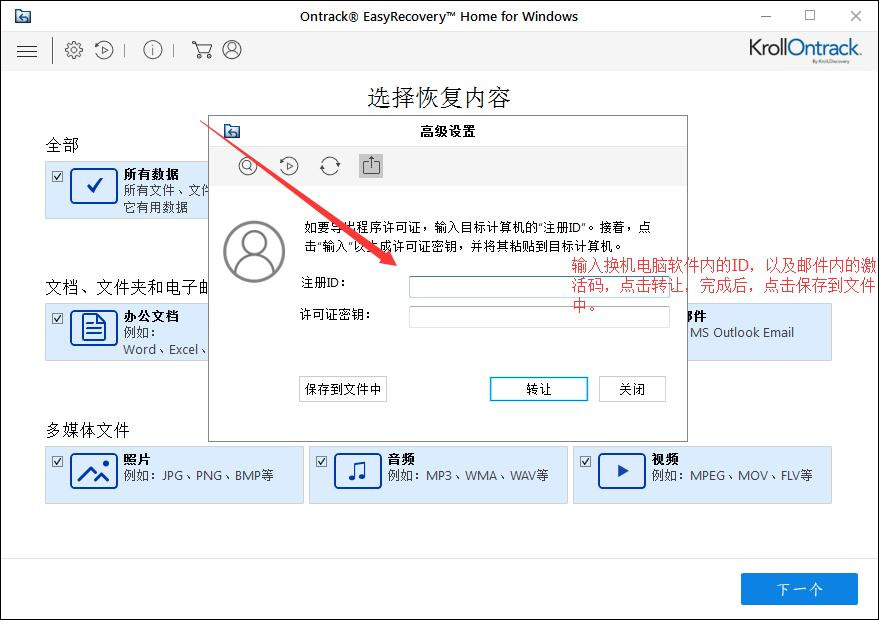The image size is (879, 620).
Task: Toggle the 所有数据 checkbox
Action: coord(57,177)
